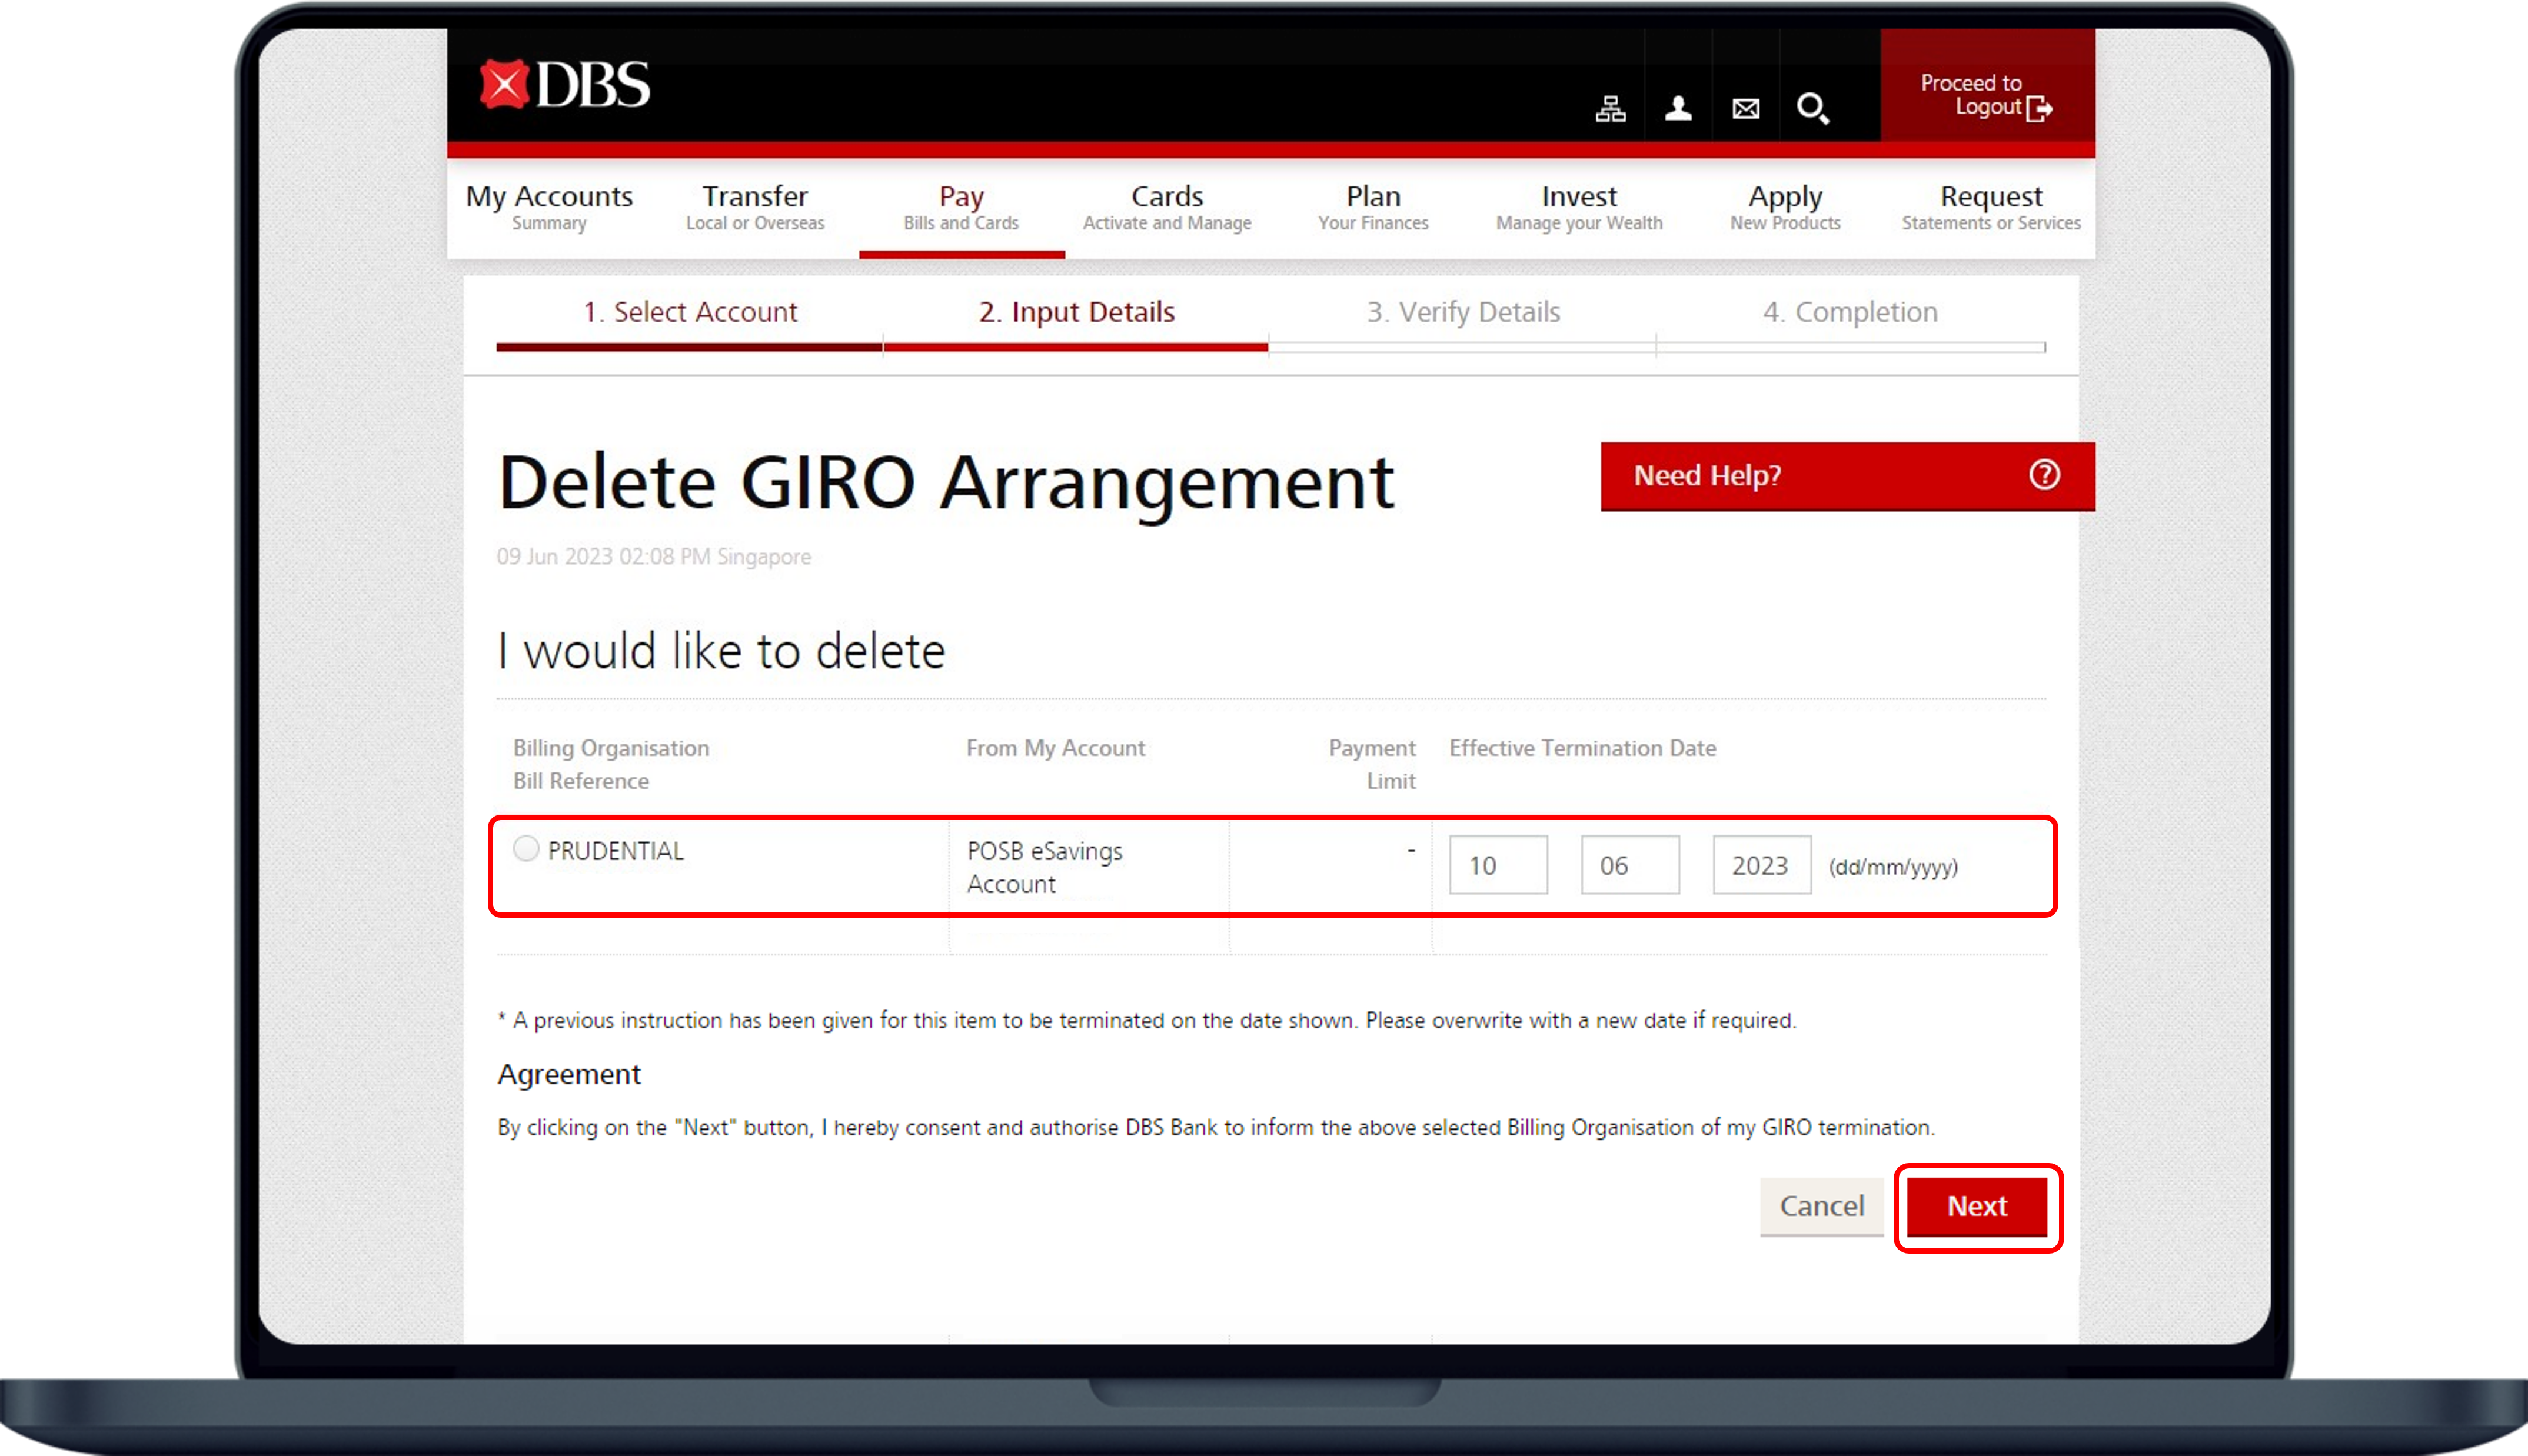Open the Pay Bills and Cards menu
2528x1456 pixels.
961,207
